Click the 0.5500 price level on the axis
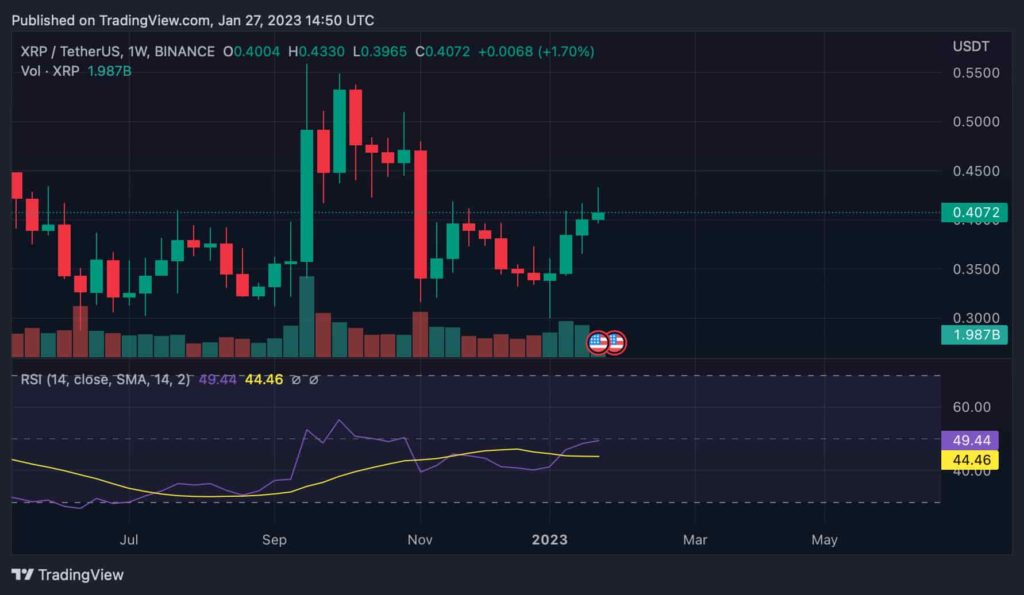1024x595 pixels. (976, 72)
